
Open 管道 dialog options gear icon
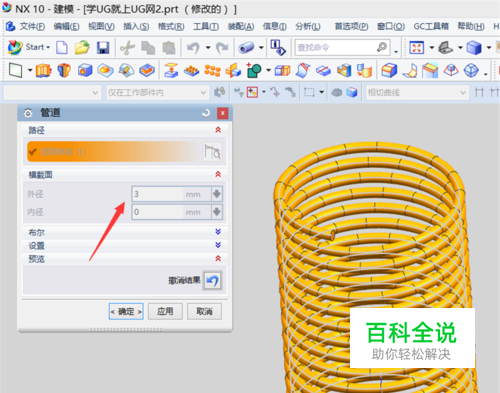[x=28, y=113]
